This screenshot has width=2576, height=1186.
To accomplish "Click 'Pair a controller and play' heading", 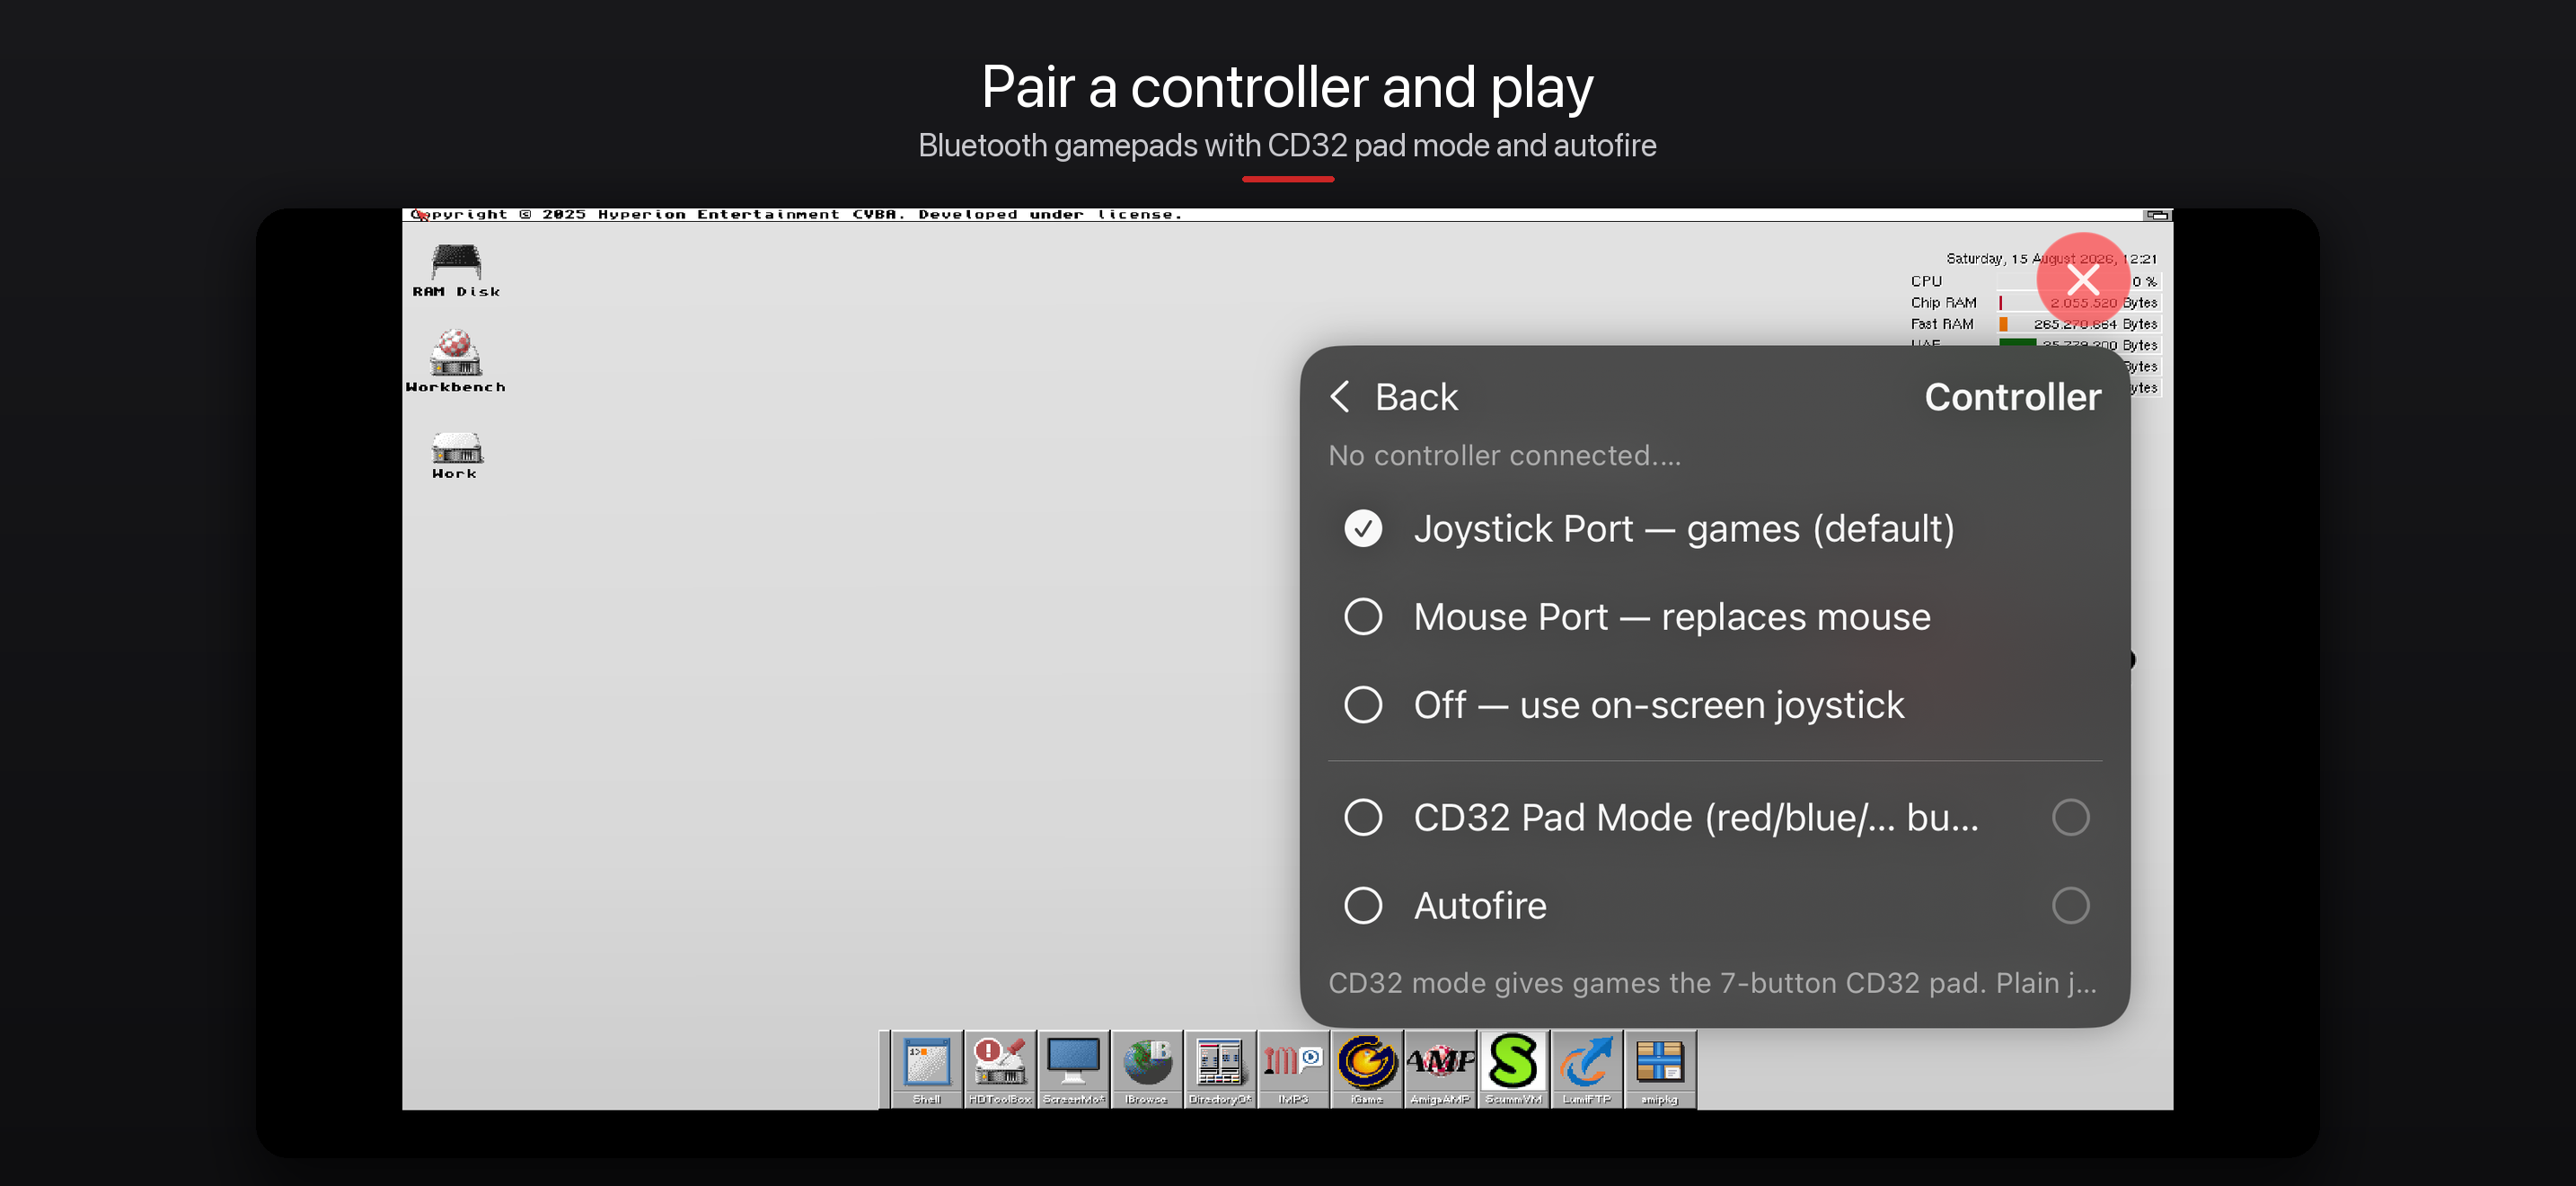I will pos(1287,88).
